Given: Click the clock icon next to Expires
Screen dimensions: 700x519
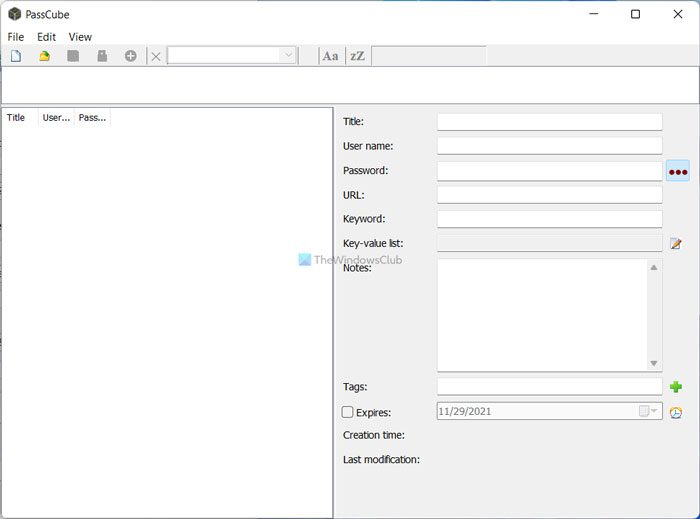Looking at the screenshot, I should tap(676, 412).
